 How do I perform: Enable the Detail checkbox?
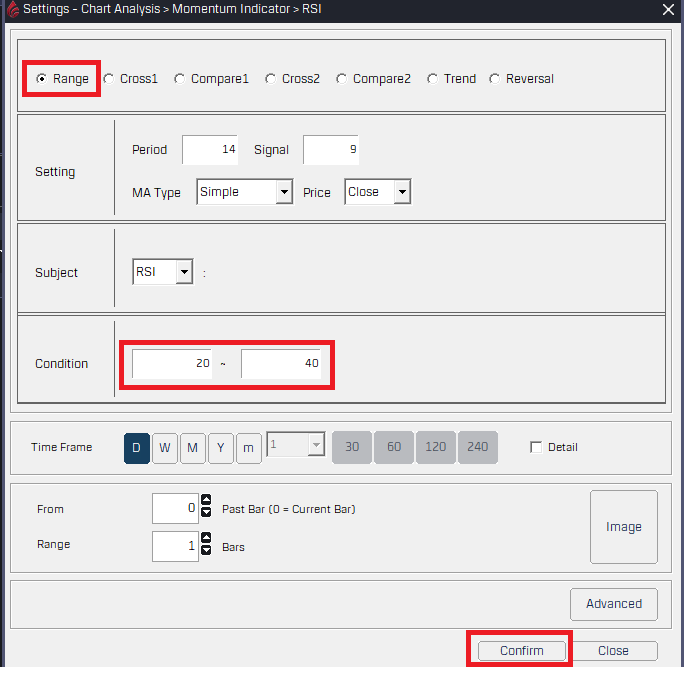536,448
